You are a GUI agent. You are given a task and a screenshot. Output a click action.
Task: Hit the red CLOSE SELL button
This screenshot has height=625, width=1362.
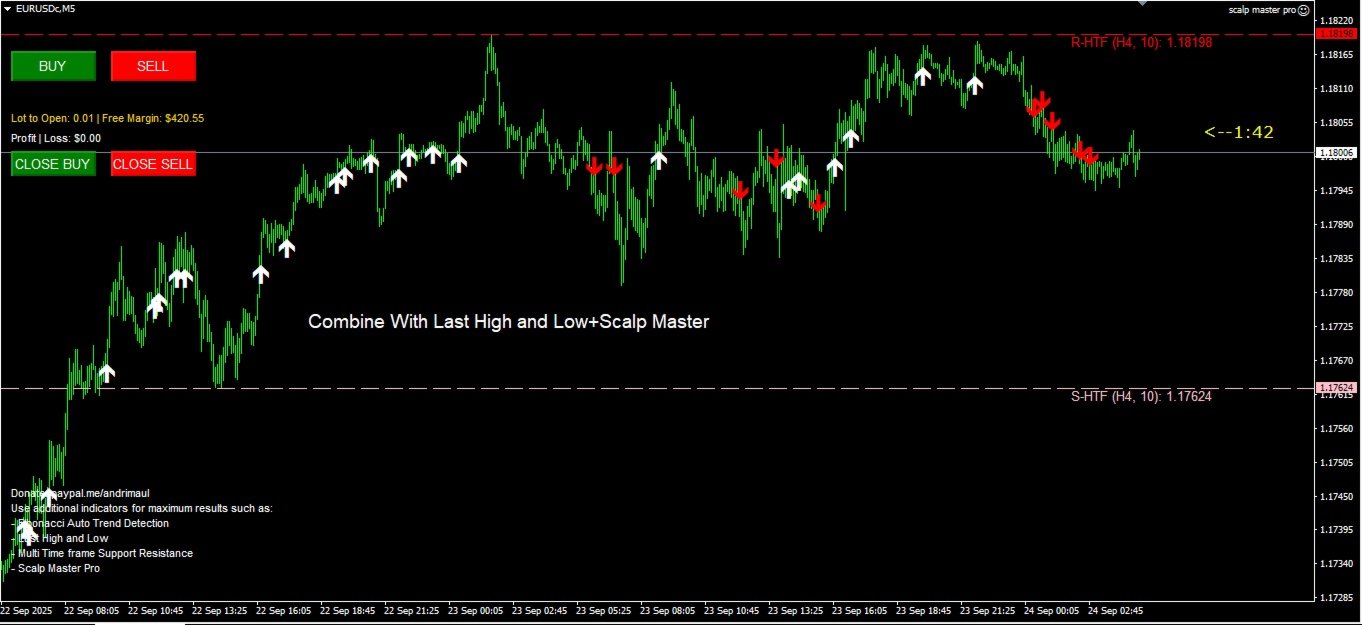[x=153, y=164]
